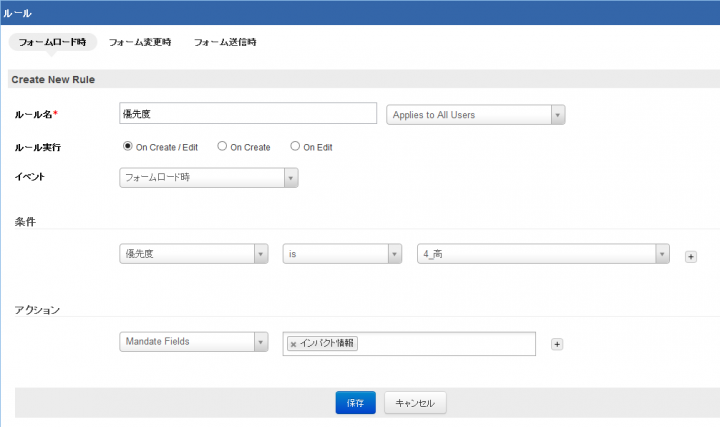Open the イベント dropdown showing フォームロード時
Image resolution: width=720 pixels, height=427 pixels.
209,178
